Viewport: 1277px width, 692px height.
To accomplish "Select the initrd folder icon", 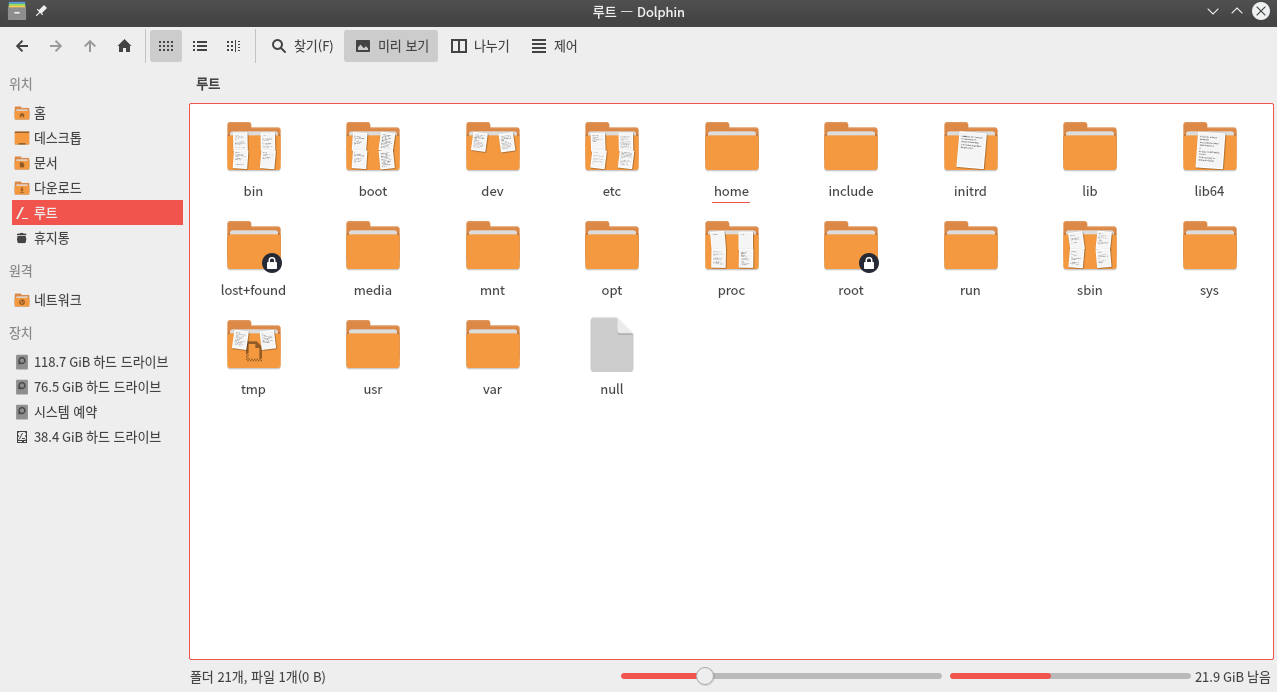I will click(970, 147).
